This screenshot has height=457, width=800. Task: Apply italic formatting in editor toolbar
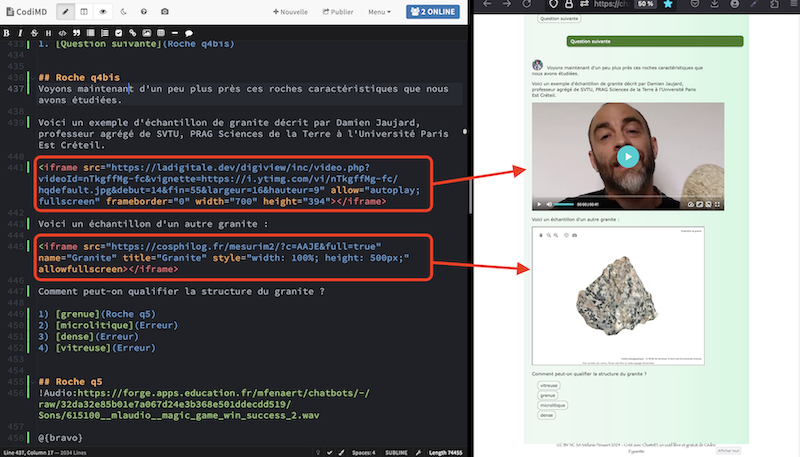20,33
